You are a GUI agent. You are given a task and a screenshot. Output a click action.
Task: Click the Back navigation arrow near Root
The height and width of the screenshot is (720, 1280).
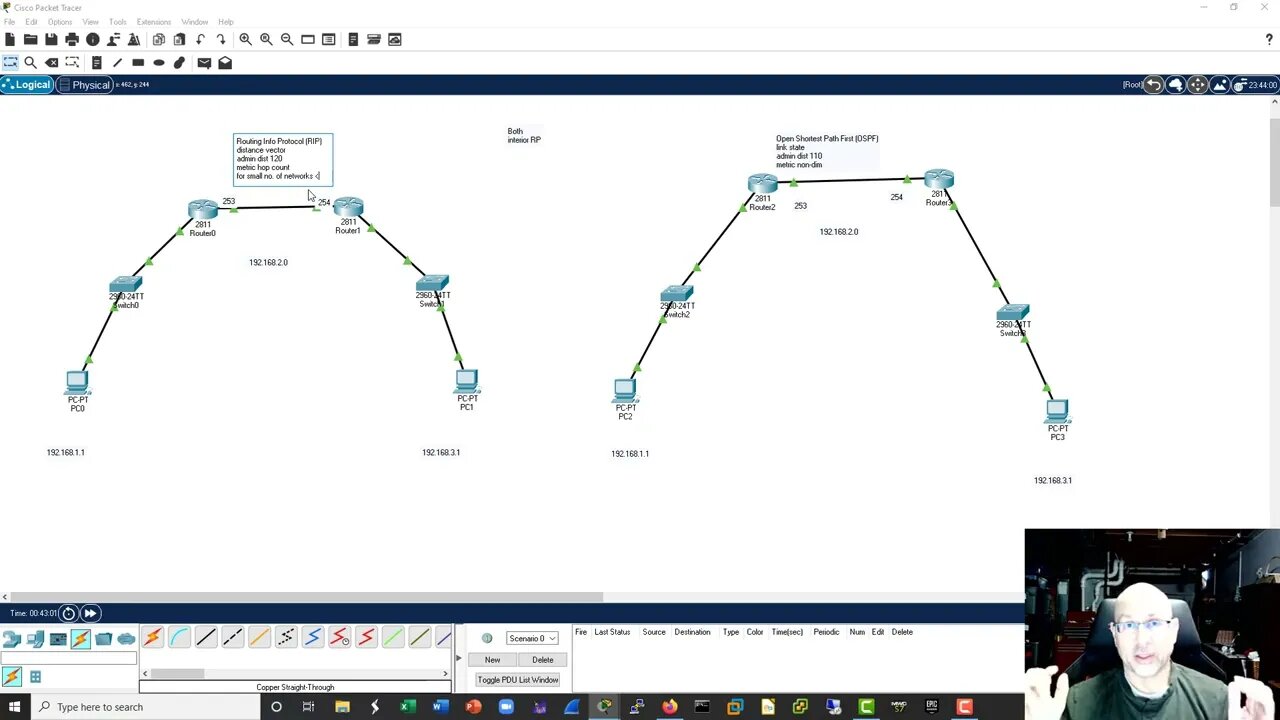tap(1154, 85)
